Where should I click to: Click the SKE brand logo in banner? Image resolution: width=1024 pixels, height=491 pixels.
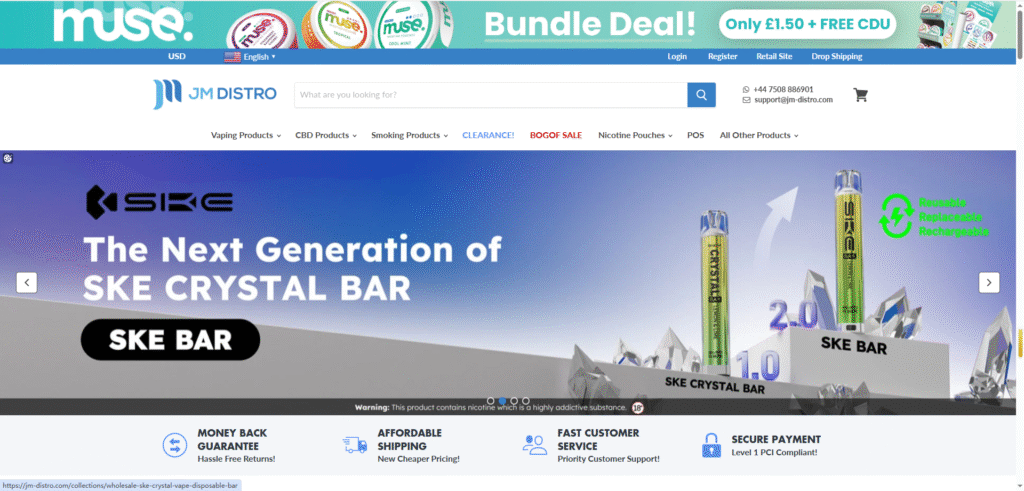(160, 202)
